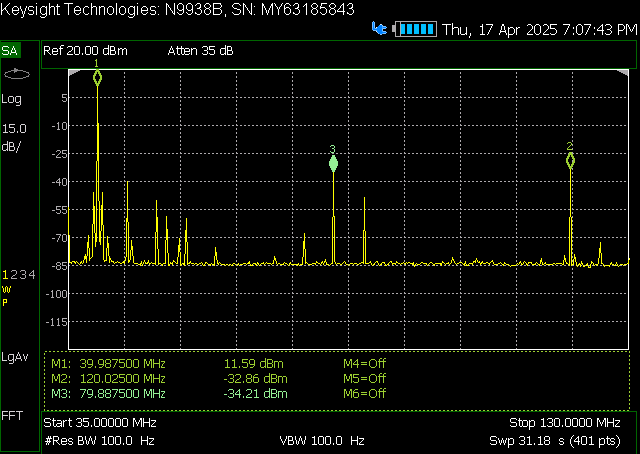Screen dimensions: 640x454
Task: Click M2 amplitude -32.86 dBm
Action: [x=256, y=378]
